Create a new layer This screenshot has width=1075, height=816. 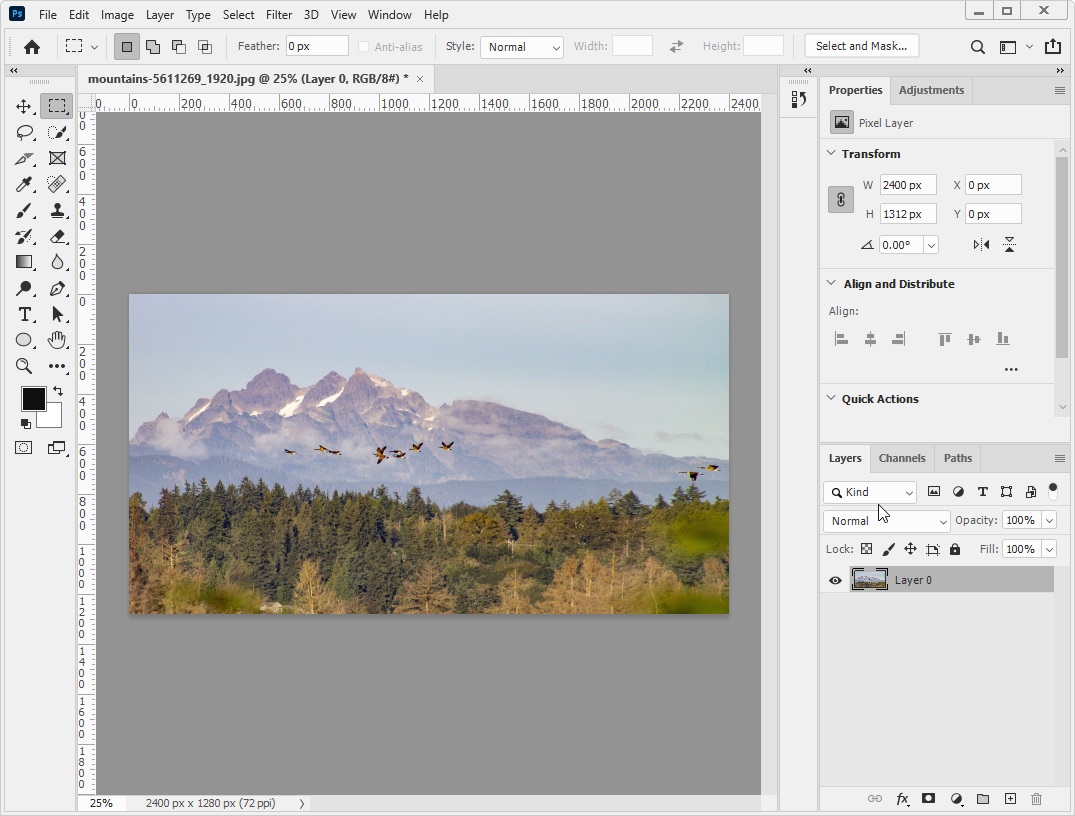pyautogui.click(x=1010, y=799)
